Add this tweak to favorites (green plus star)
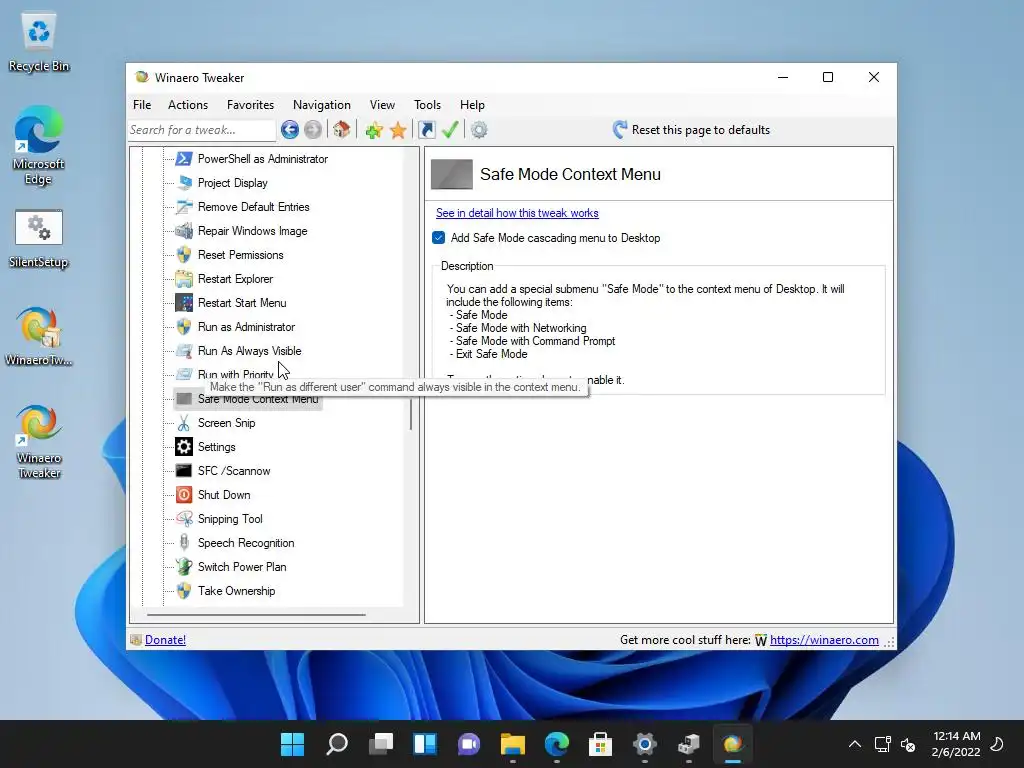1024x768 pixels. coord(374,130)
